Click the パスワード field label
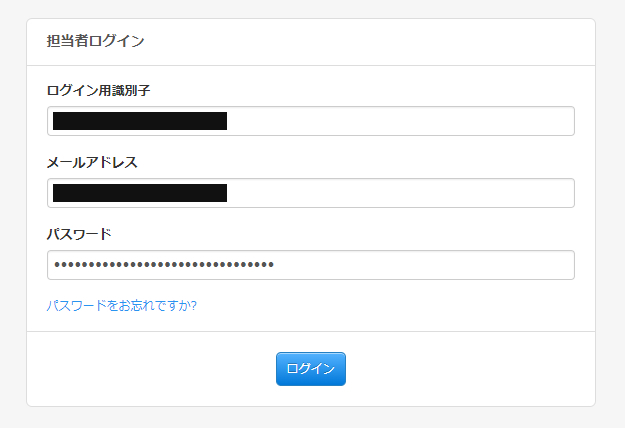 (78, 234)
